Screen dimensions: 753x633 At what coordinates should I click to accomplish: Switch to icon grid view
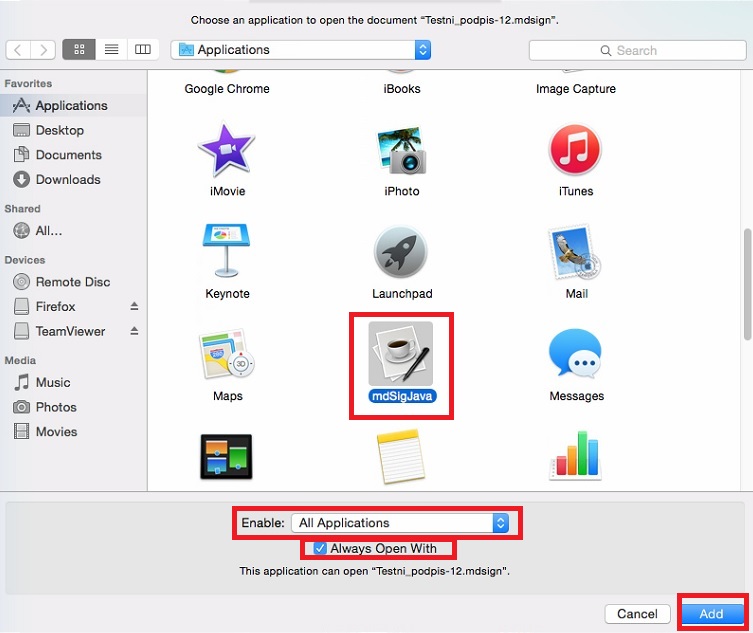pyautogui.click(x=80, y=49)
